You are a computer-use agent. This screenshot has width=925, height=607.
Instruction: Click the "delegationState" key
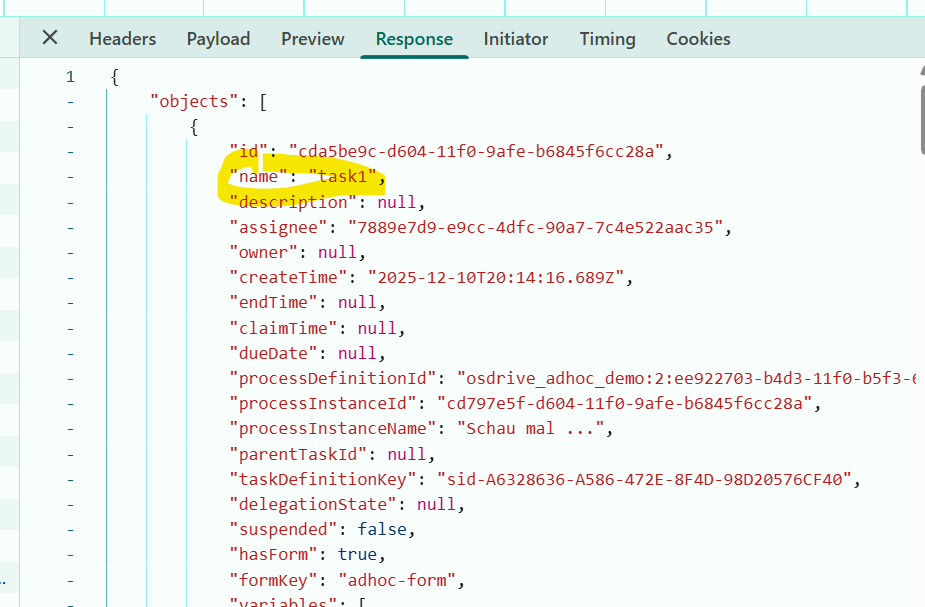[x=313, y=504]
